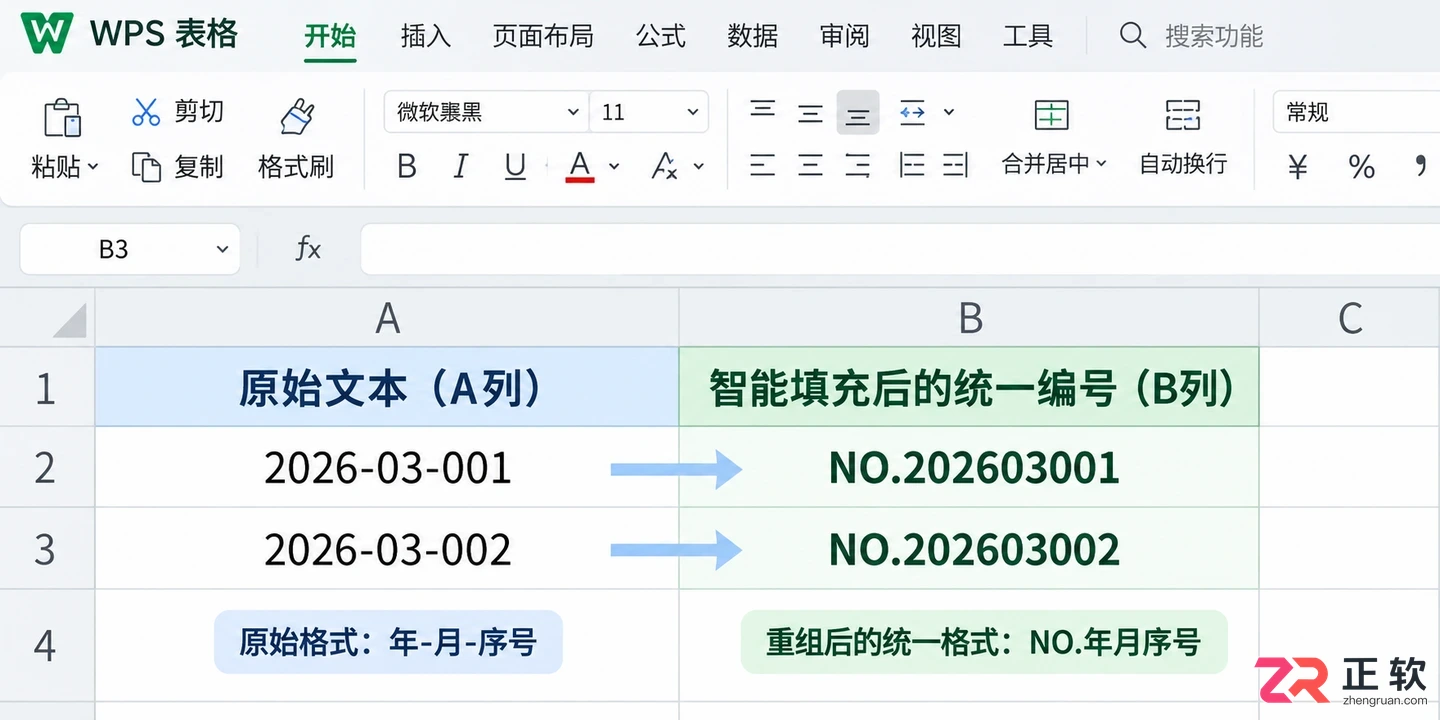Screen dimensions: 1440x720
Task: Apply the yen currency format
Action: point(1297,166)
